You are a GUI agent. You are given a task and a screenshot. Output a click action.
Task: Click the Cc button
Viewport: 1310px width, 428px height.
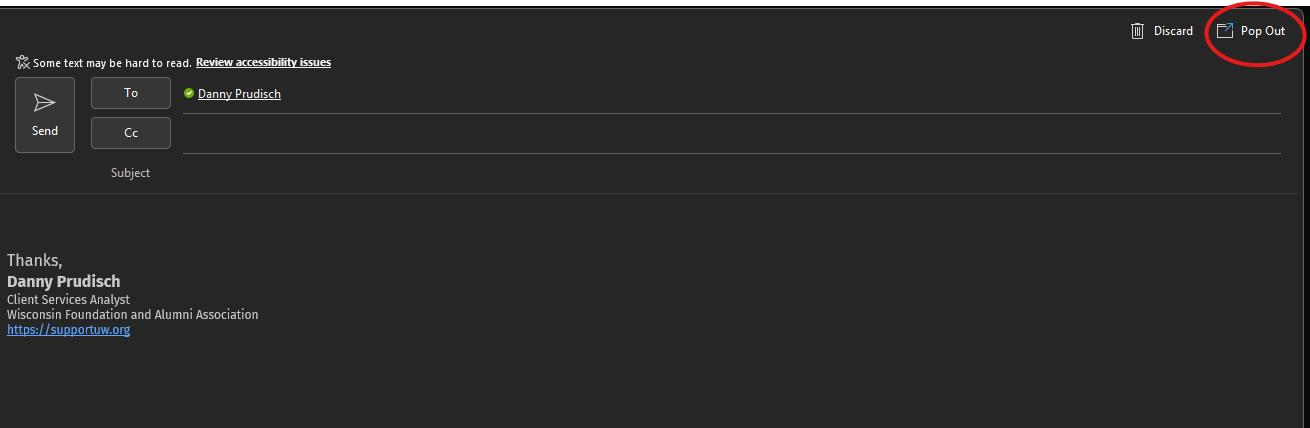pos(131,133)
